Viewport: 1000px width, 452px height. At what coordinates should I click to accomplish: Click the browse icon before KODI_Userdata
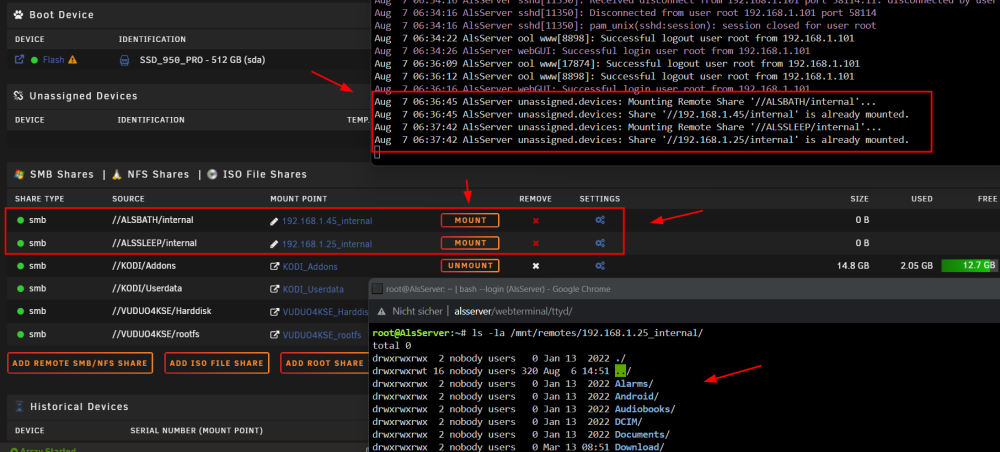pos(275,289)
